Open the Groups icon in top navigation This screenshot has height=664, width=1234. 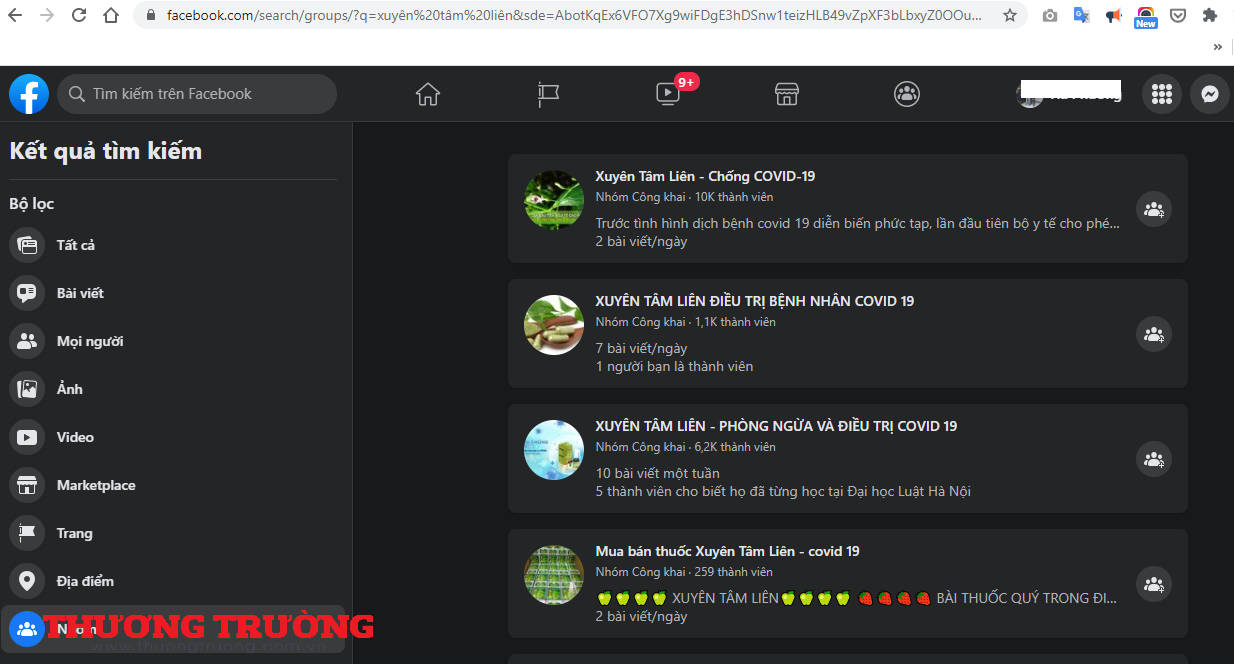[x=907, y=94]
